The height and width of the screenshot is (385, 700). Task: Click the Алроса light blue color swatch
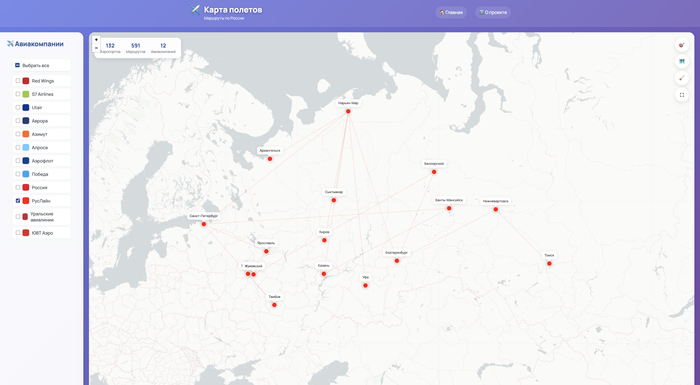click(26, 147)
